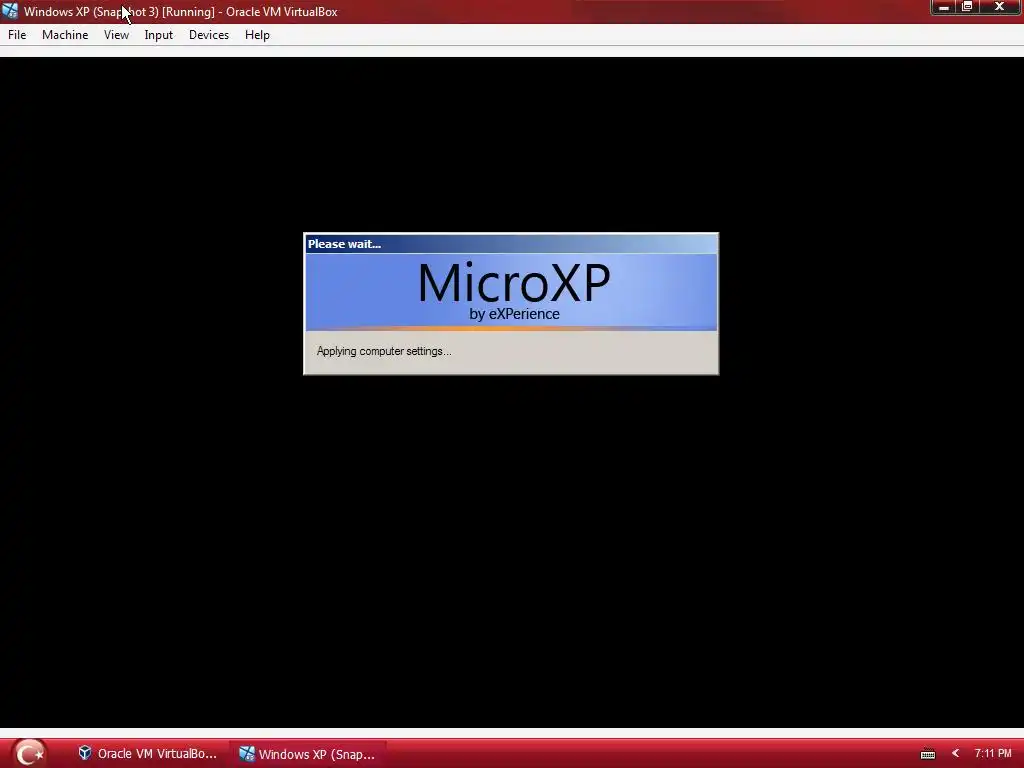
Task: Click the 'Please wait...' dialog title
Action: tap(344, 244)
